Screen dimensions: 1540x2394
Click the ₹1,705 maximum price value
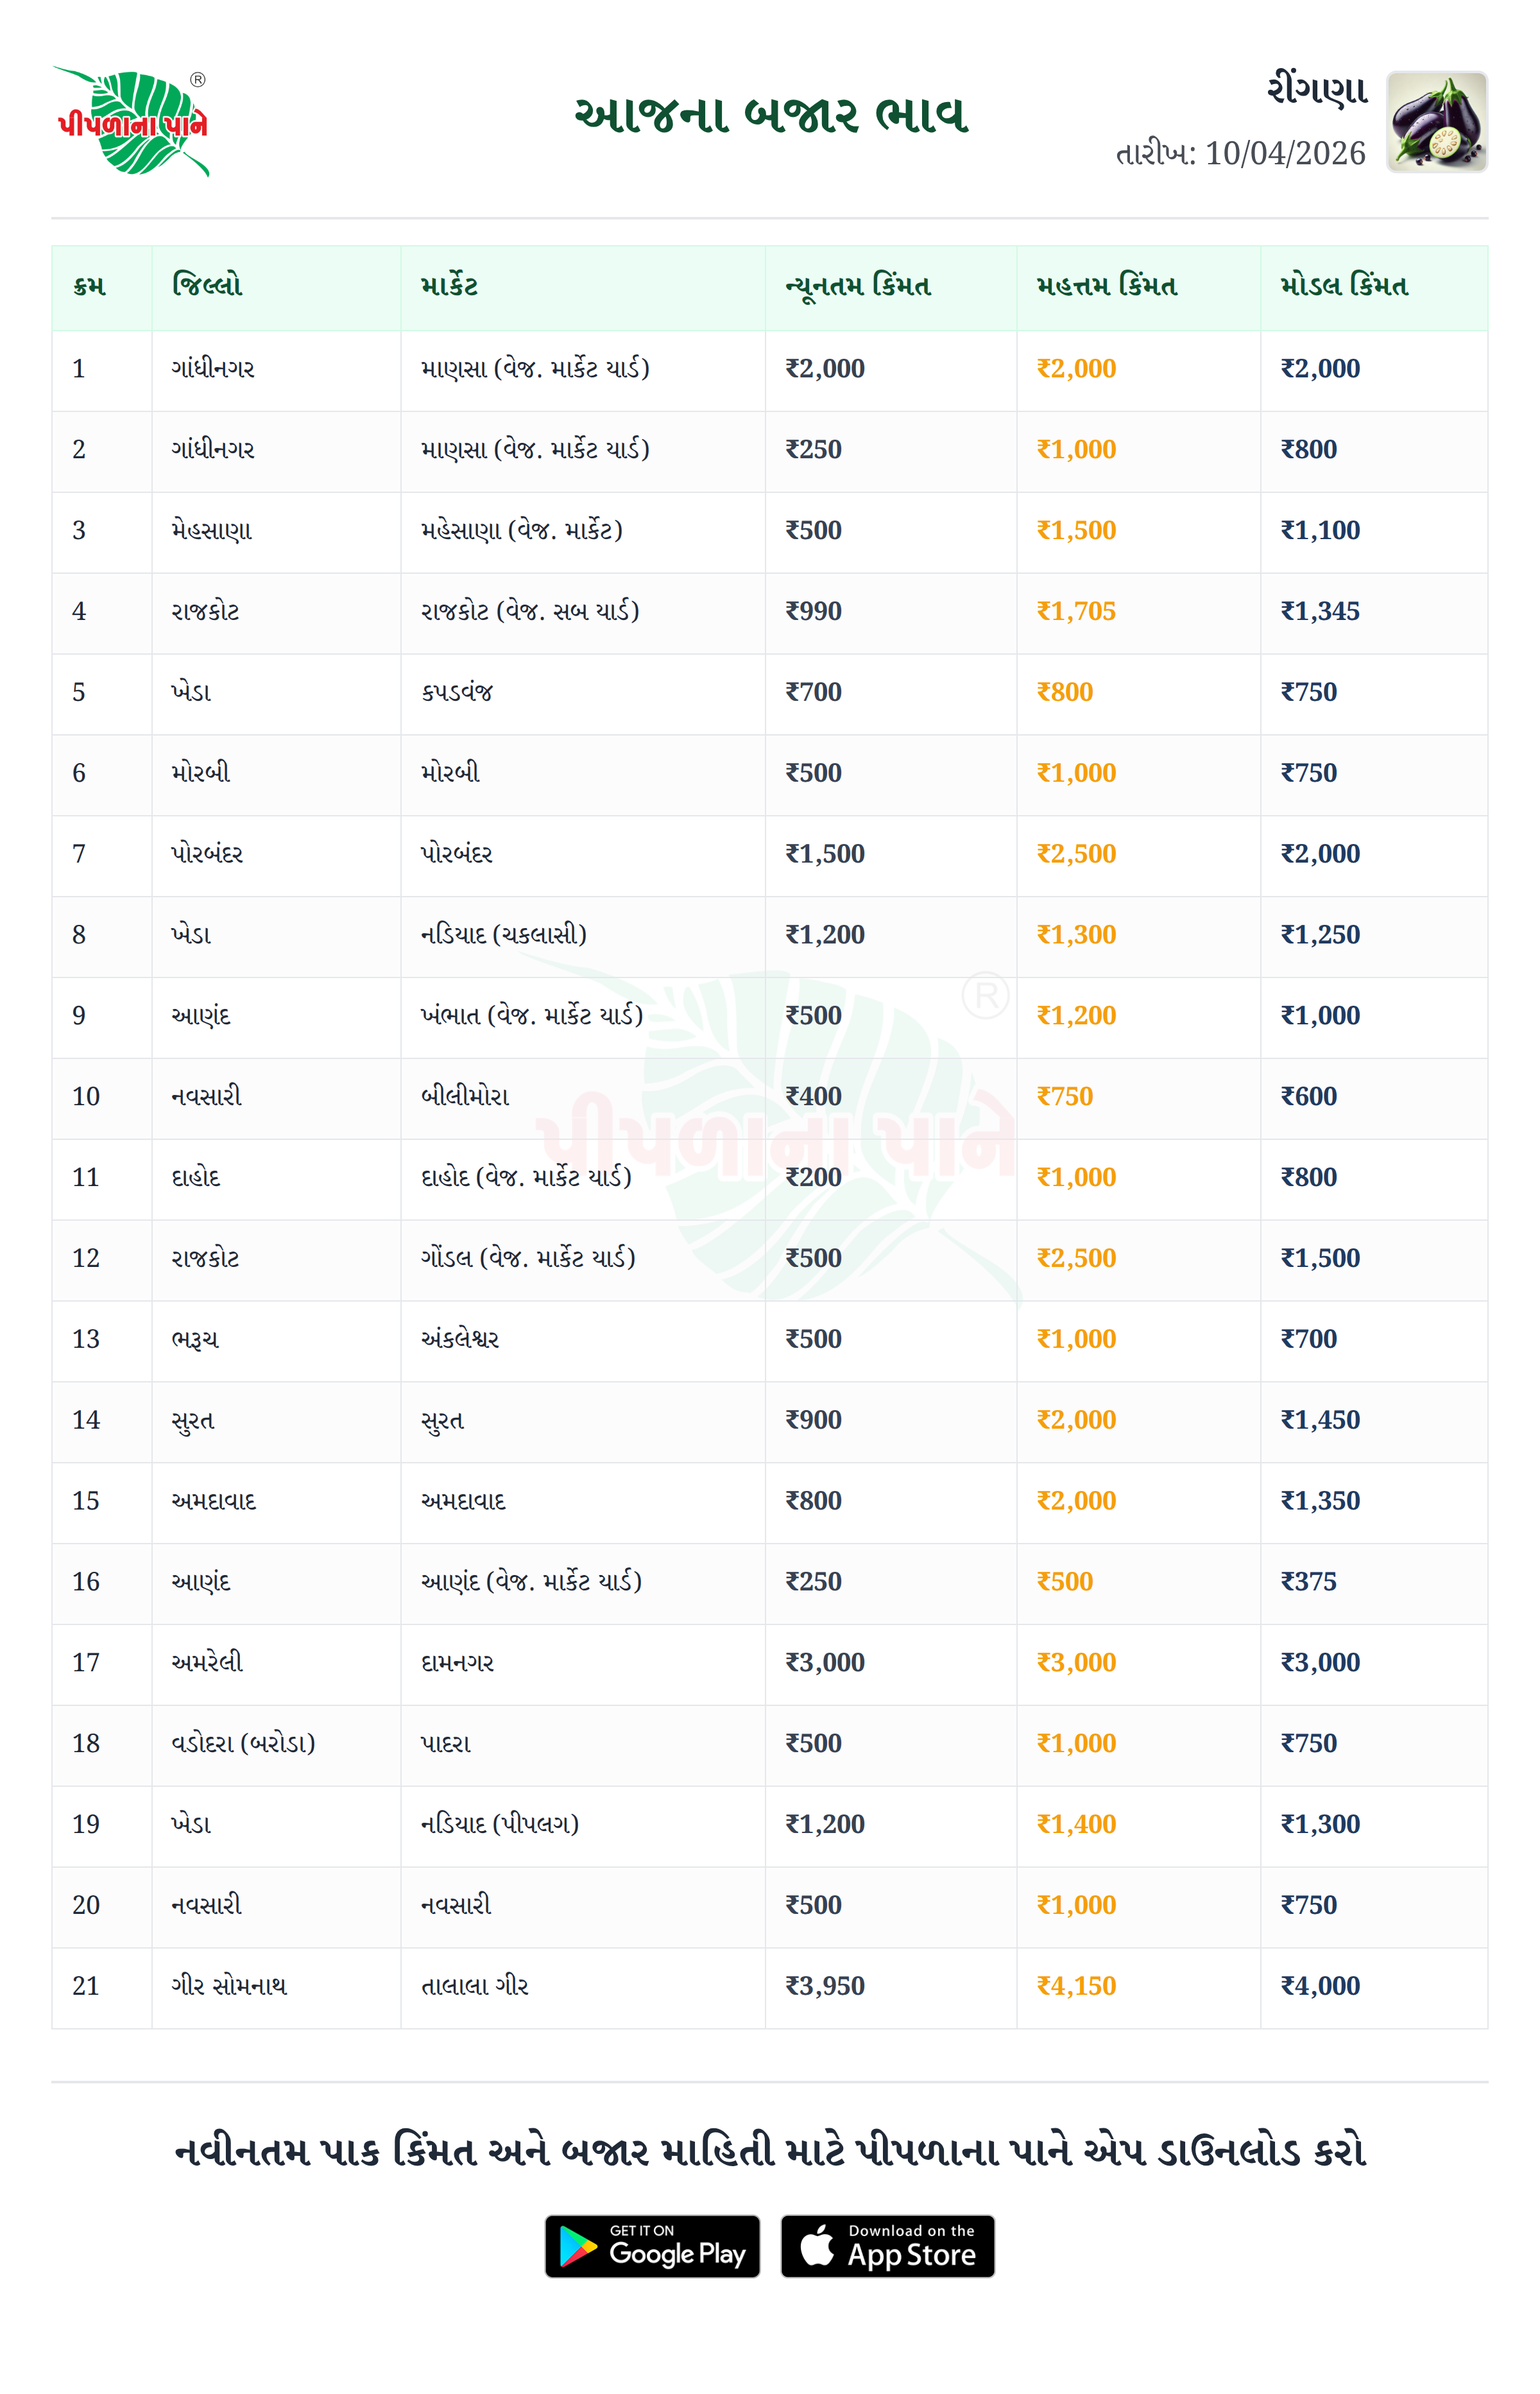click(1076, 611)
